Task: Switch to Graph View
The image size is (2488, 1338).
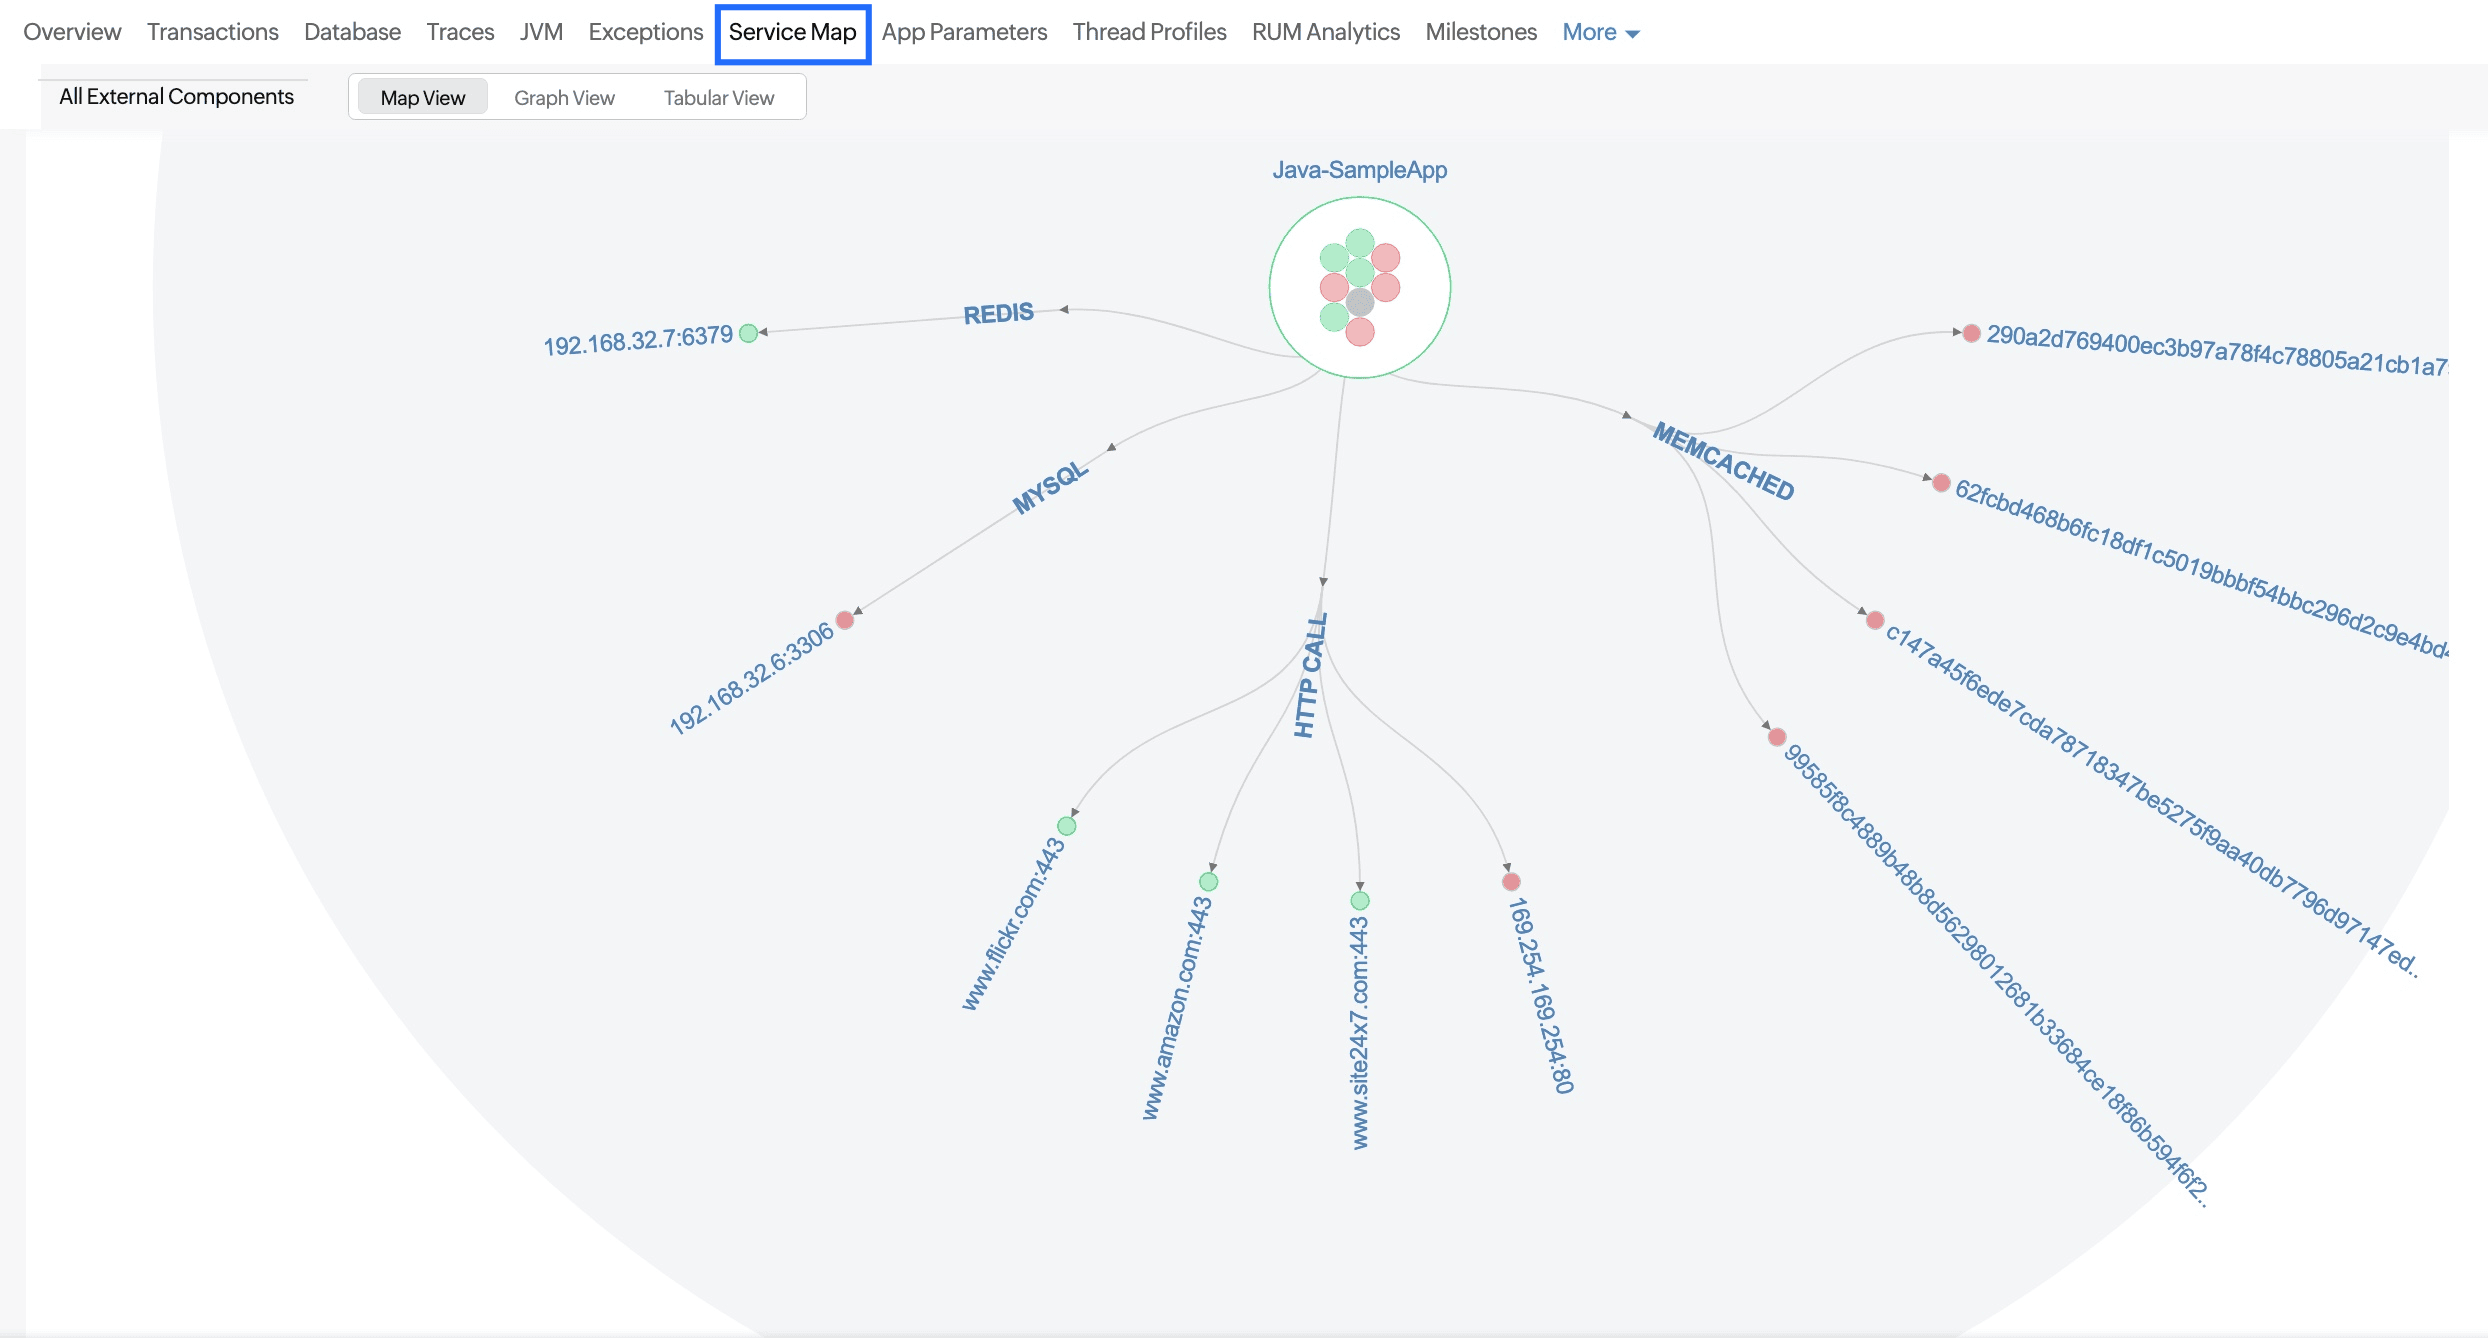Action: click(x=564, y=97)
